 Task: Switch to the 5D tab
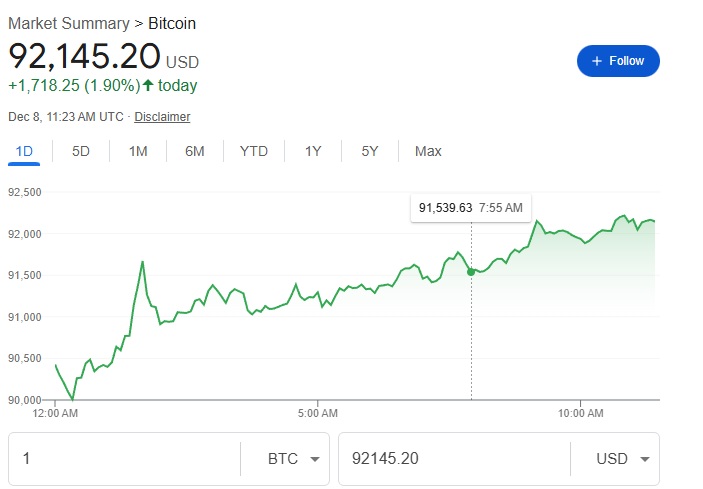click(81, 152)
